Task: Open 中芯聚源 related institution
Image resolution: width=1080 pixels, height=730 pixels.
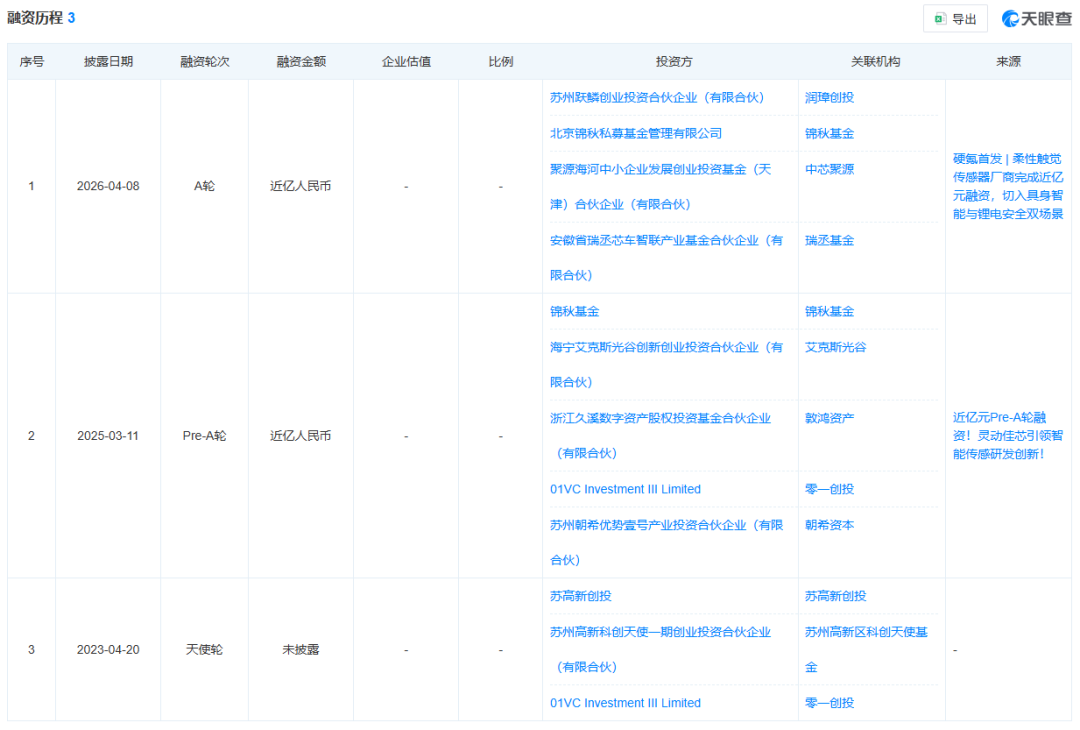Action: click(x=829, y=169)
